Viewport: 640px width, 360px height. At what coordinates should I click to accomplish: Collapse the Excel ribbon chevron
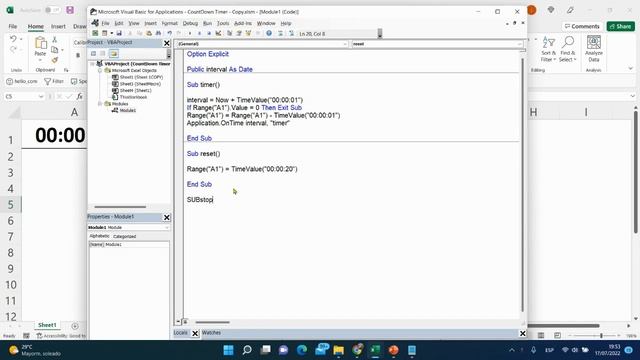(631, 69)
